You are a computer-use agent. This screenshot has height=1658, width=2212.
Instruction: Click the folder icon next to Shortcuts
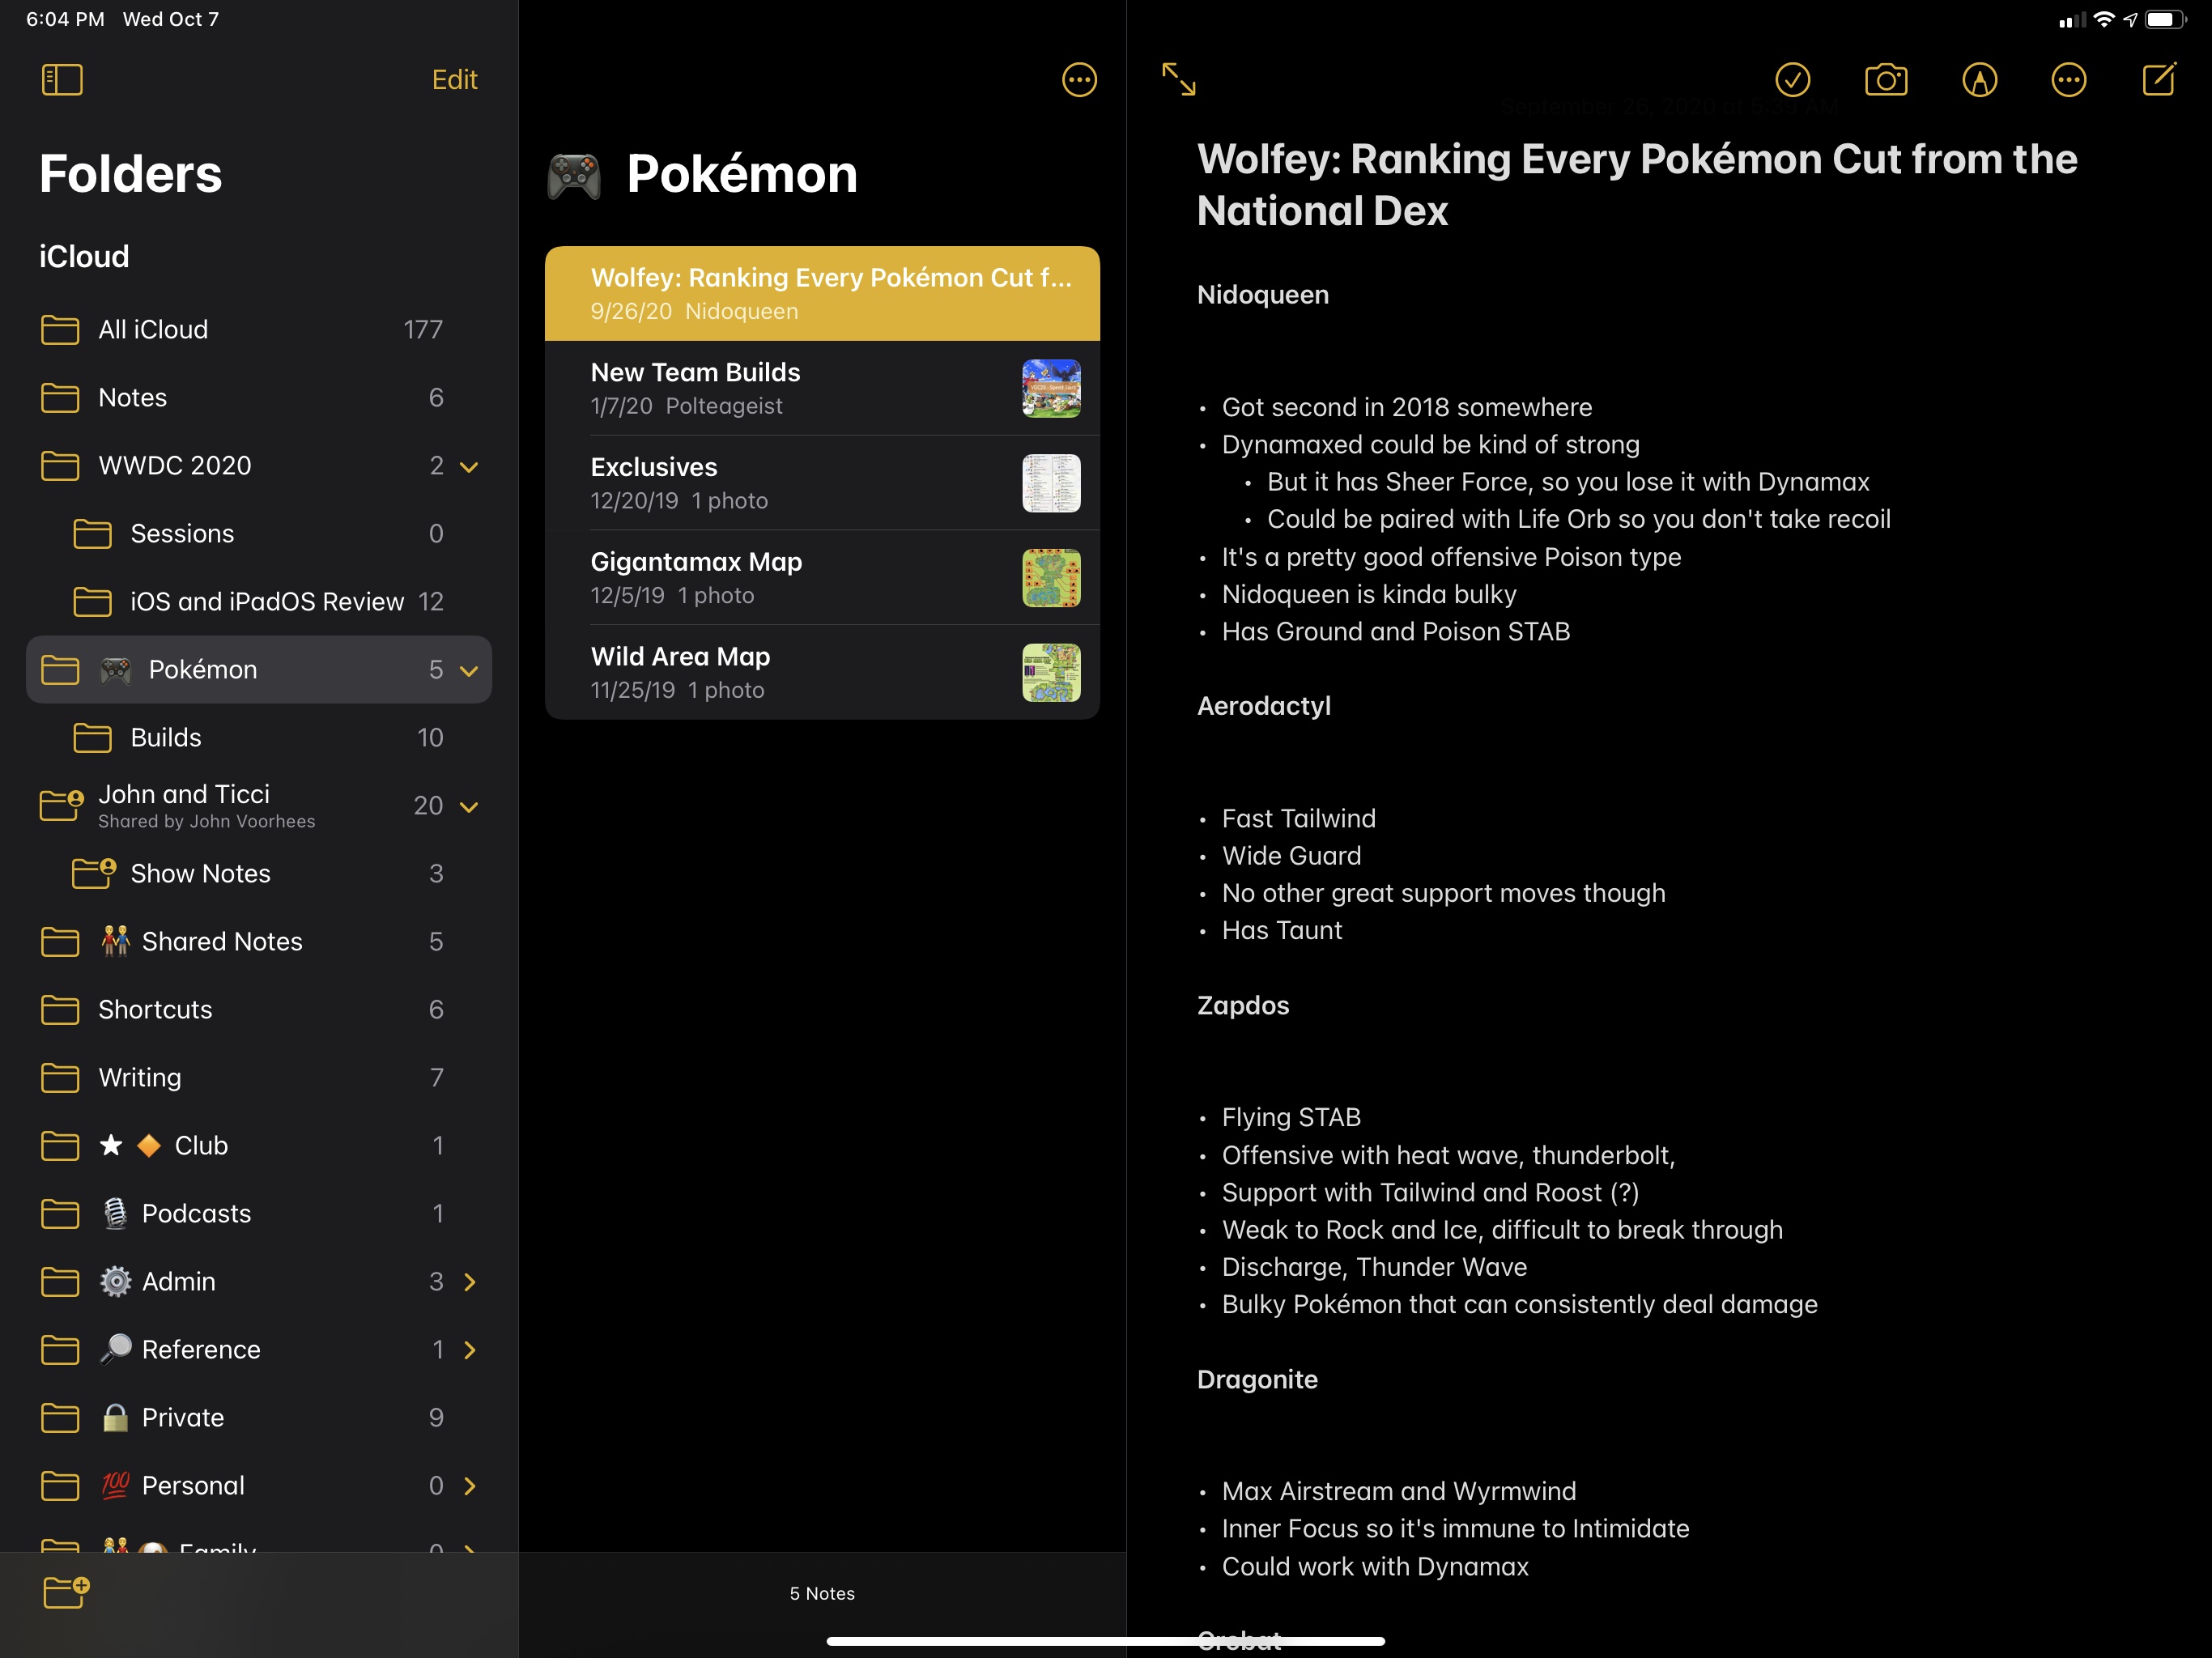click(60, 1010)
